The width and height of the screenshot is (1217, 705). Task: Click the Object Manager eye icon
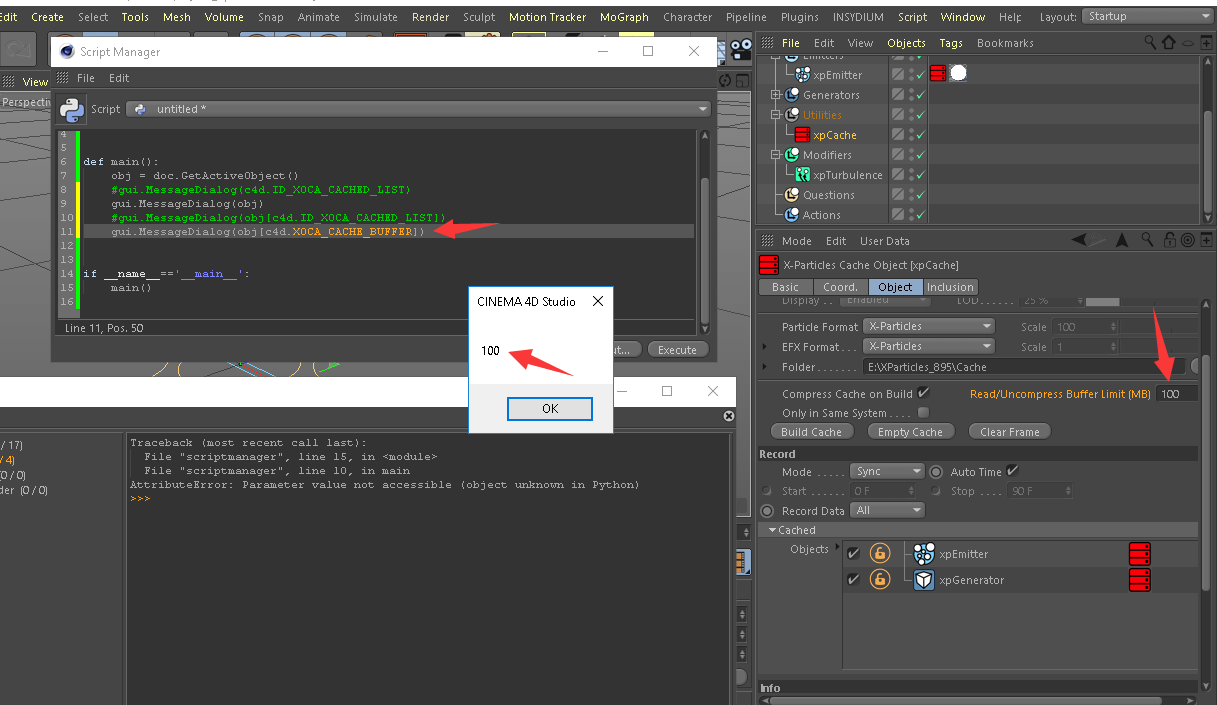1188,43
